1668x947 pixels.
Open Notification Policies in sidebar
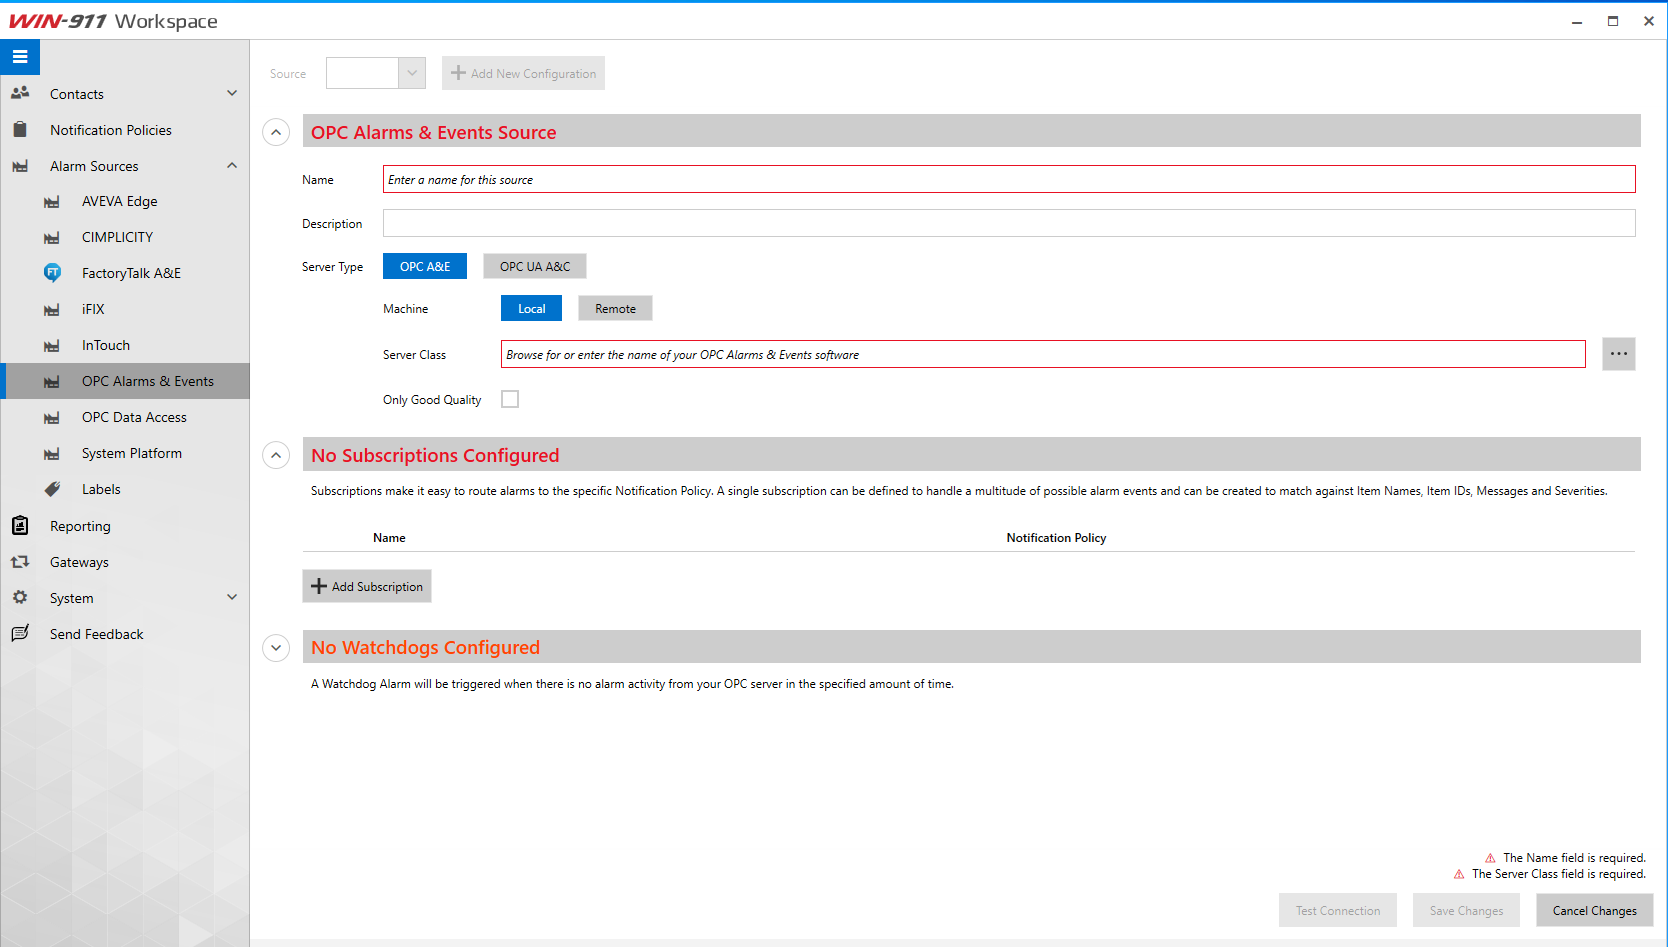(x=125, y=130)
